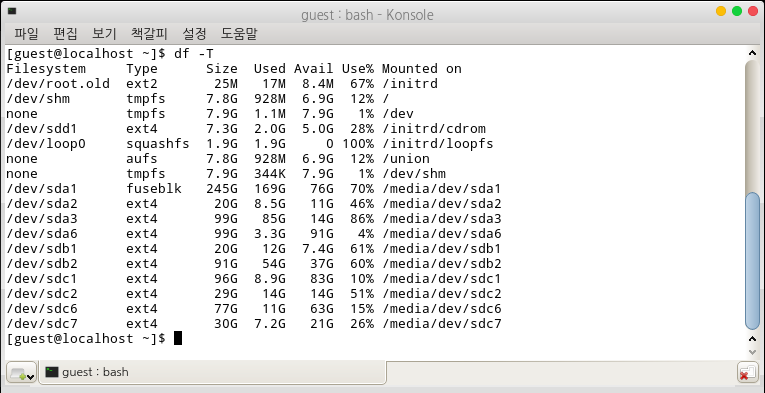Open the 편집 menu
Screen dimensions: 765x393
pyautogui.click(x=65, y=34)
